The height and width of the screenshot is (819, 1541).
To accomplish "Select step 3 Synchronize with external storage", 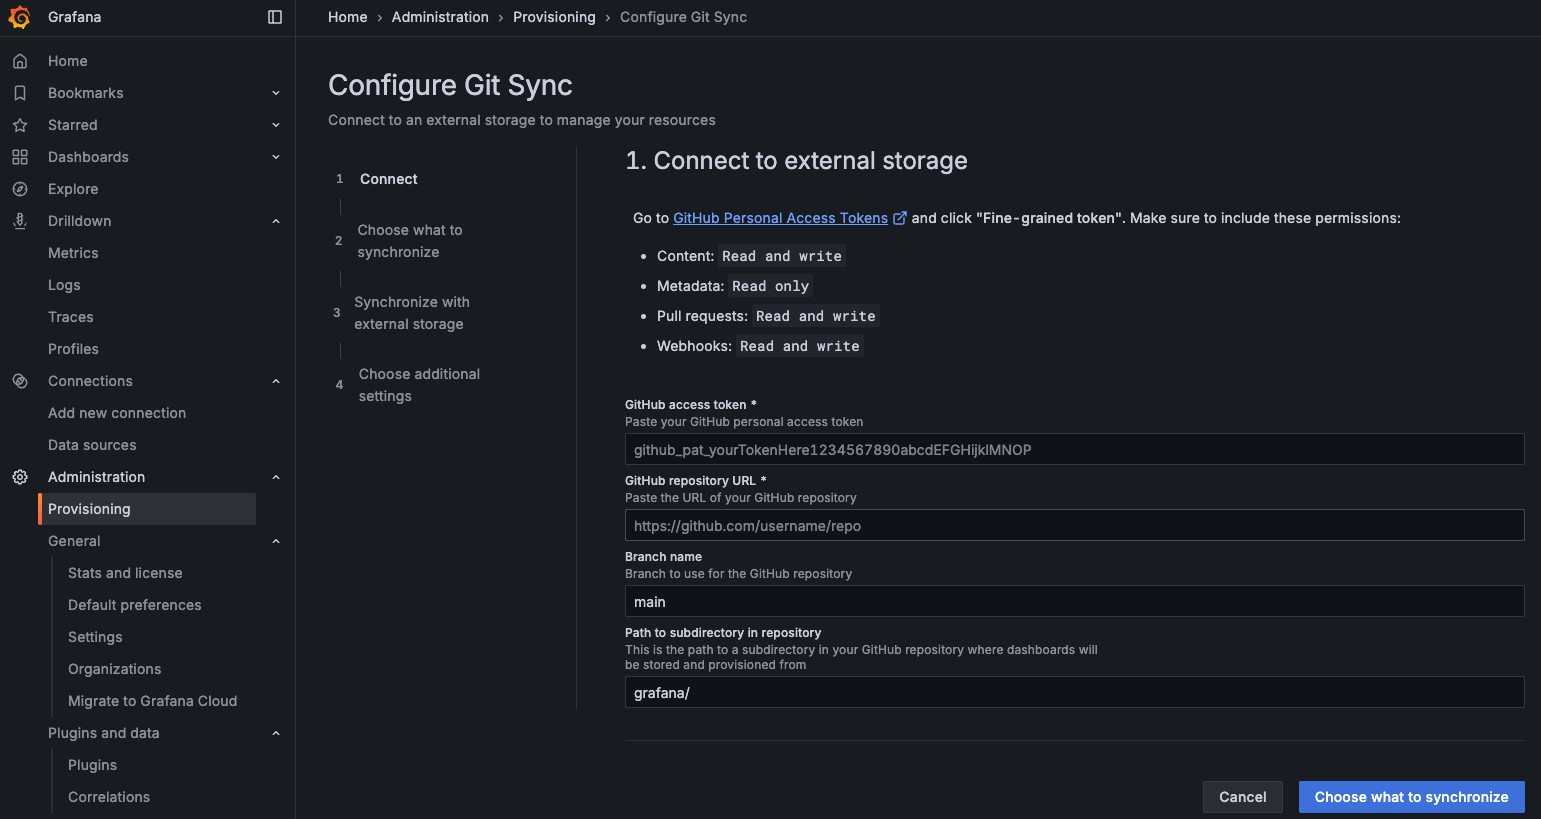I will [412, 313].
